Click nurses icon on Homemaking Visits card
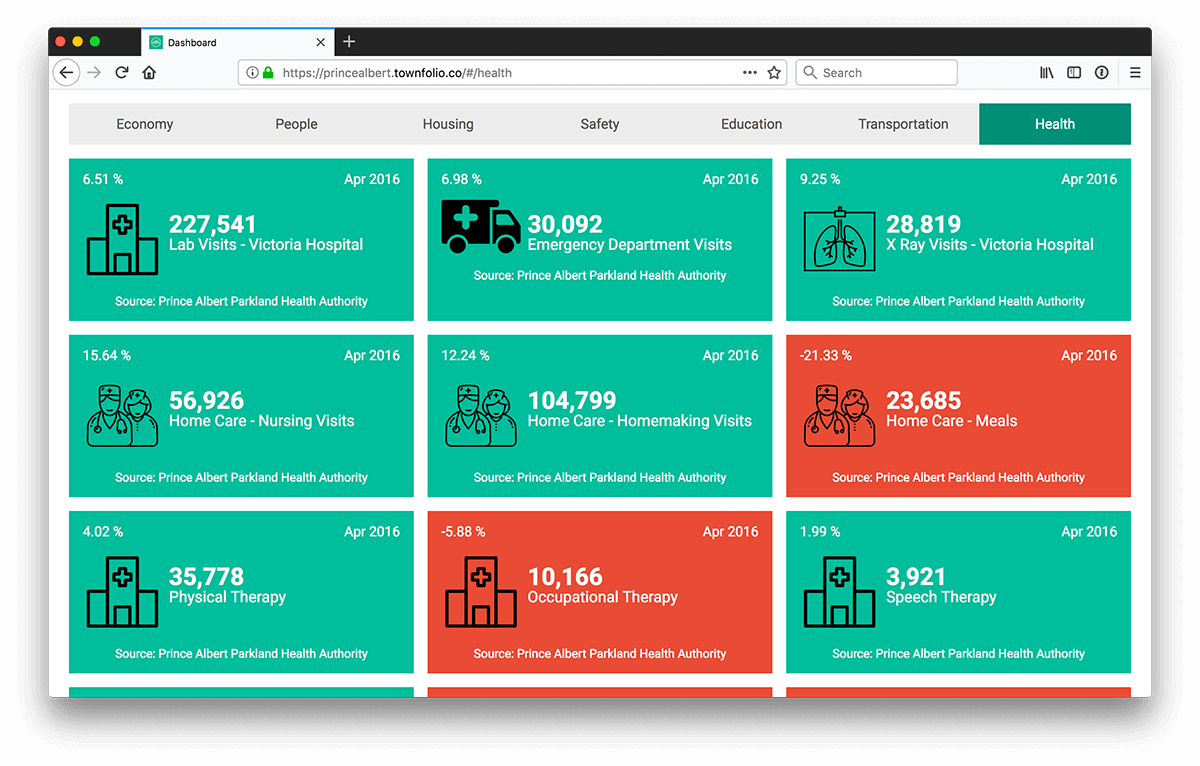The image size is (1200, 766). (481, 415)
